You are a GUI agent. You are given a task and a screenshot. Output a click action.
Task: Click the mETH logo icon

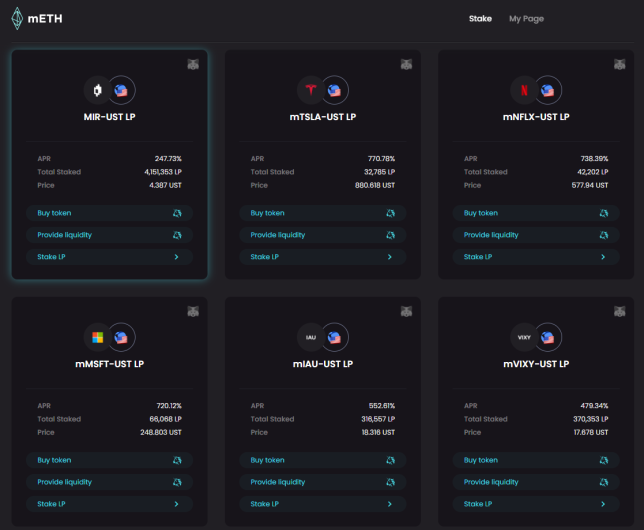click(x=17, y=18)
